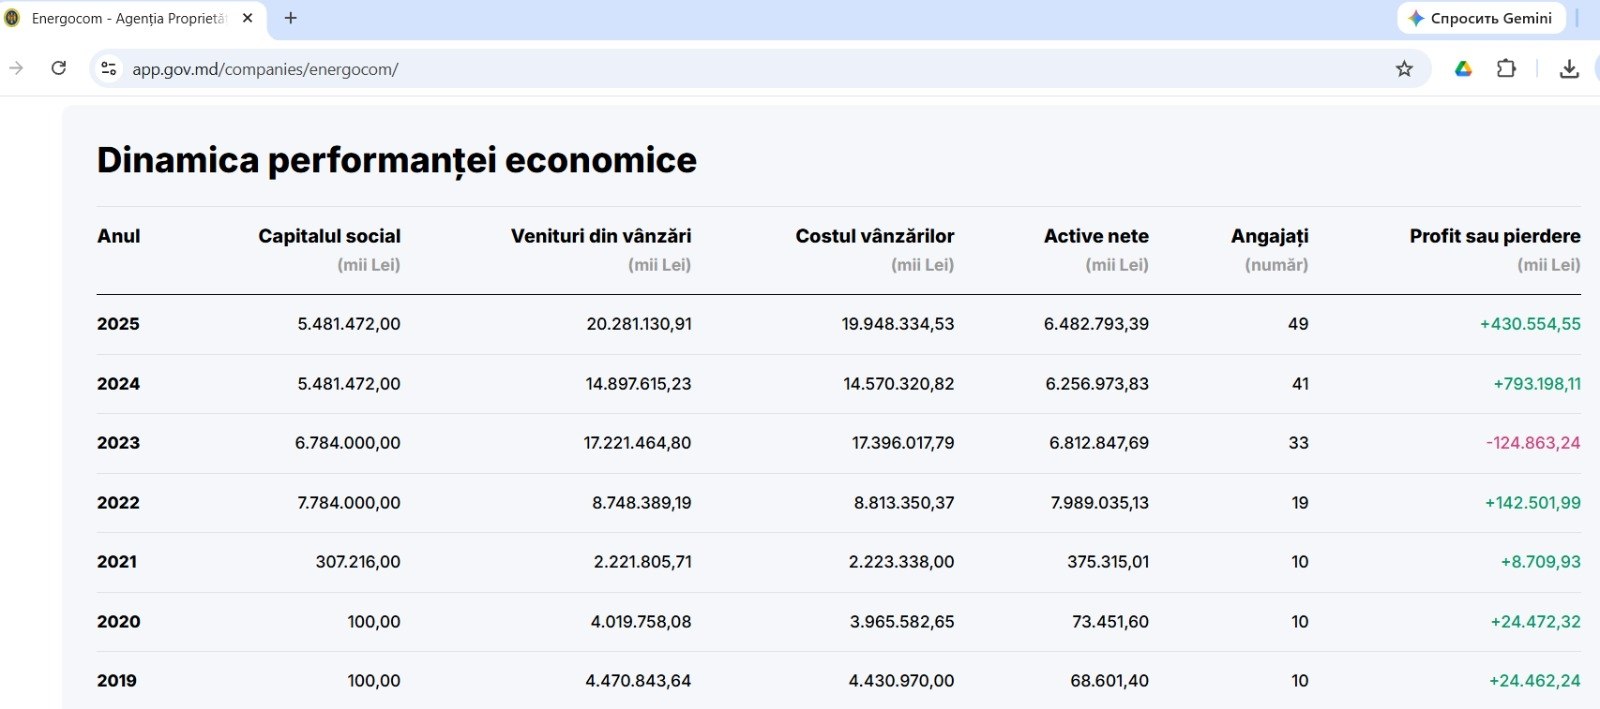This screenshot has width=1600, height=709.
Task: Click the 2025 profit value +430.554,55
Action: pyautogui.click(x=1530, y=324)
